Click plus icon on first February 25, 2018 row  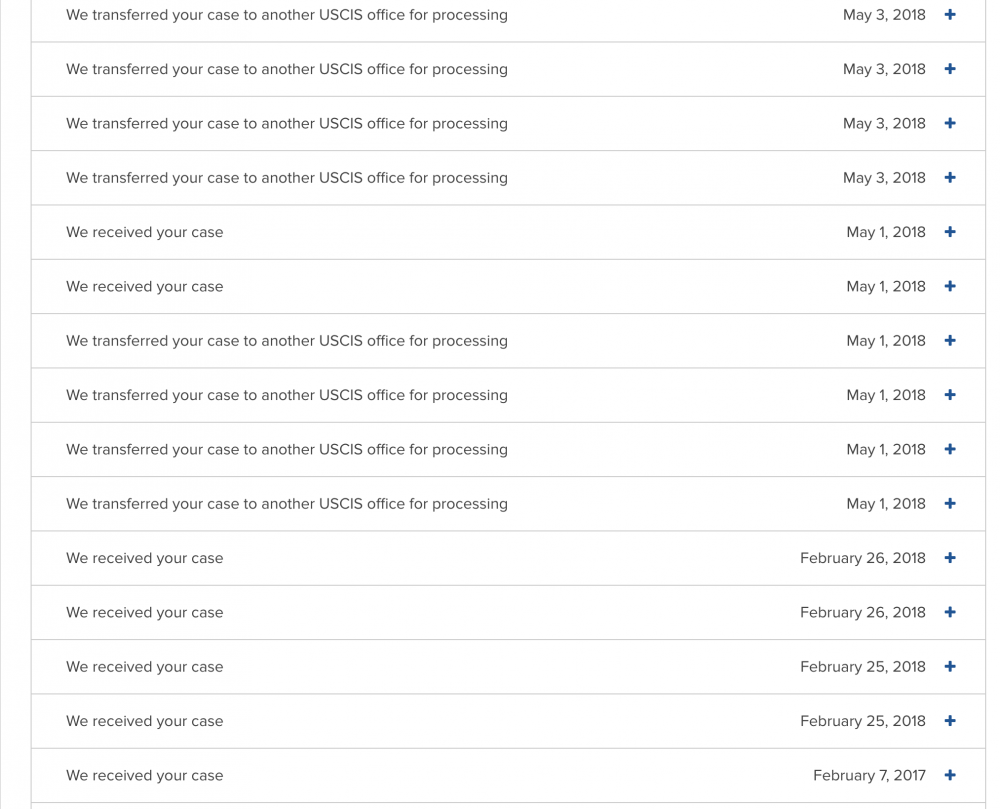(950, 667)
